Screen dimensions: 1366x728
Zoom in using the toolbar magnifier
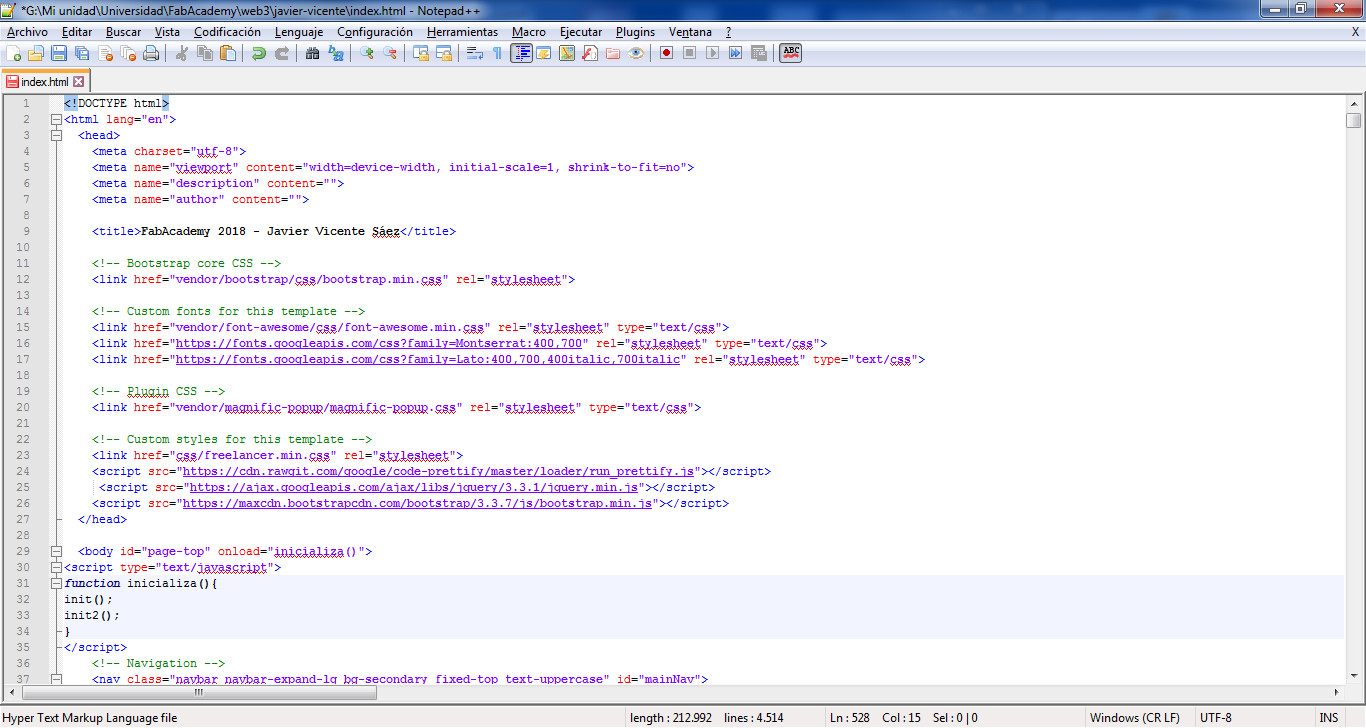pos(367,53)
